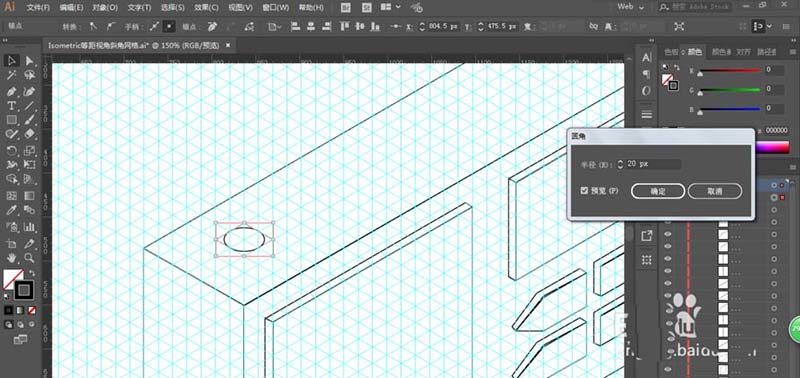
Task: Select the Direct Selection tool (white arrow)
Action: point(30,61)
